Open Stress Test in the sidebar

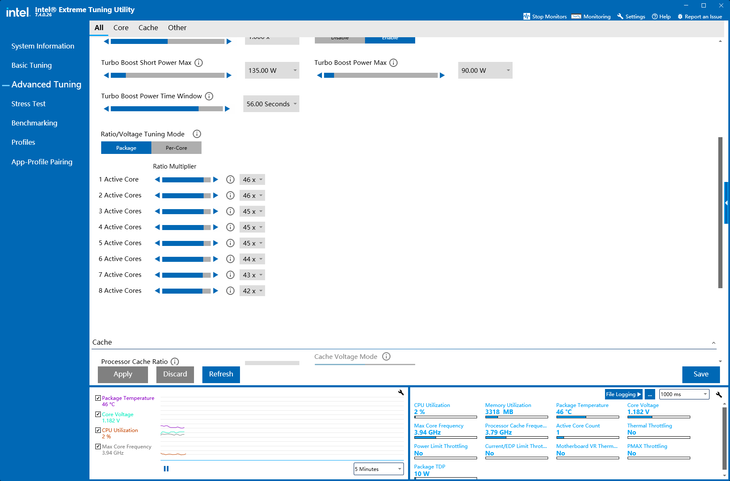(28, 104)
